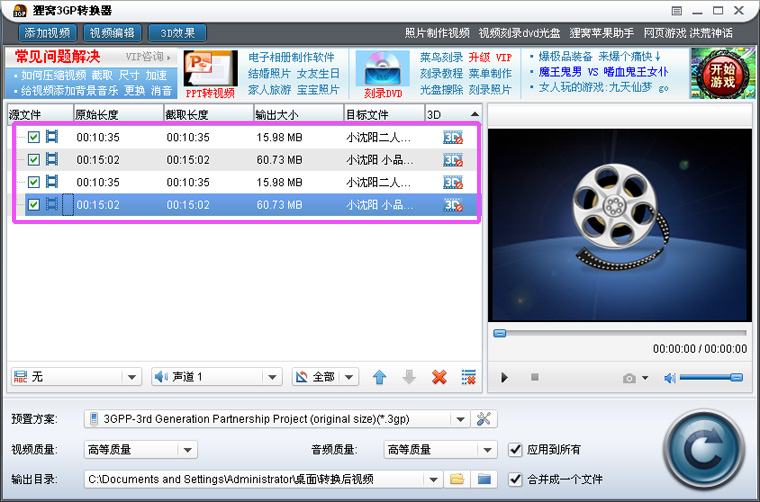Stop the video preview
Viewport: 760px width, 502px height.
[x=535, y=376]
